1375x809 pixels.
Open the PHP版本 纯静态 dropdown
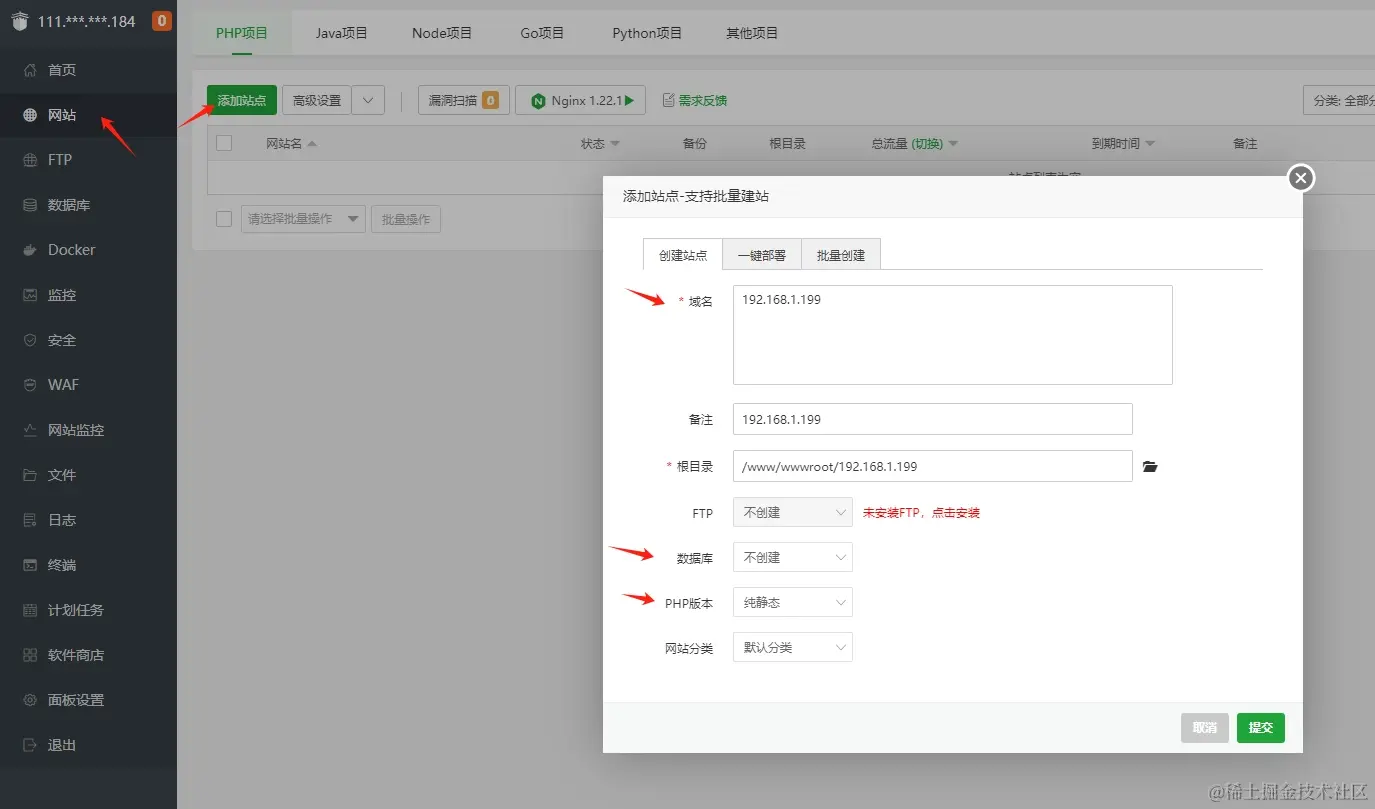pyautogui.click(x=793, y=602)
